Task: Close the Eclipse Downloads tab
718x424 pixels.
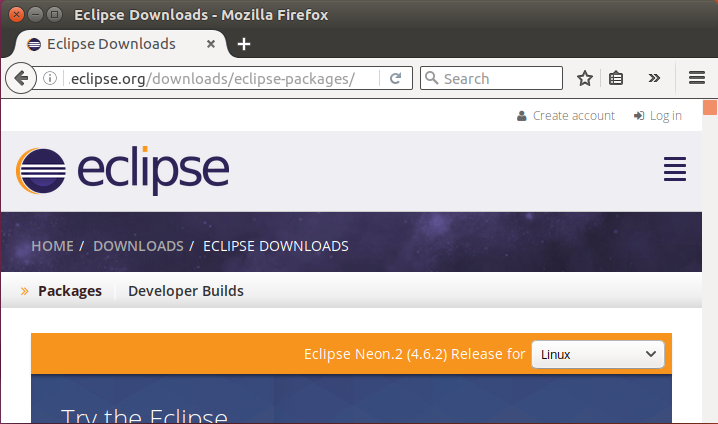Action: tap(211, 44)
